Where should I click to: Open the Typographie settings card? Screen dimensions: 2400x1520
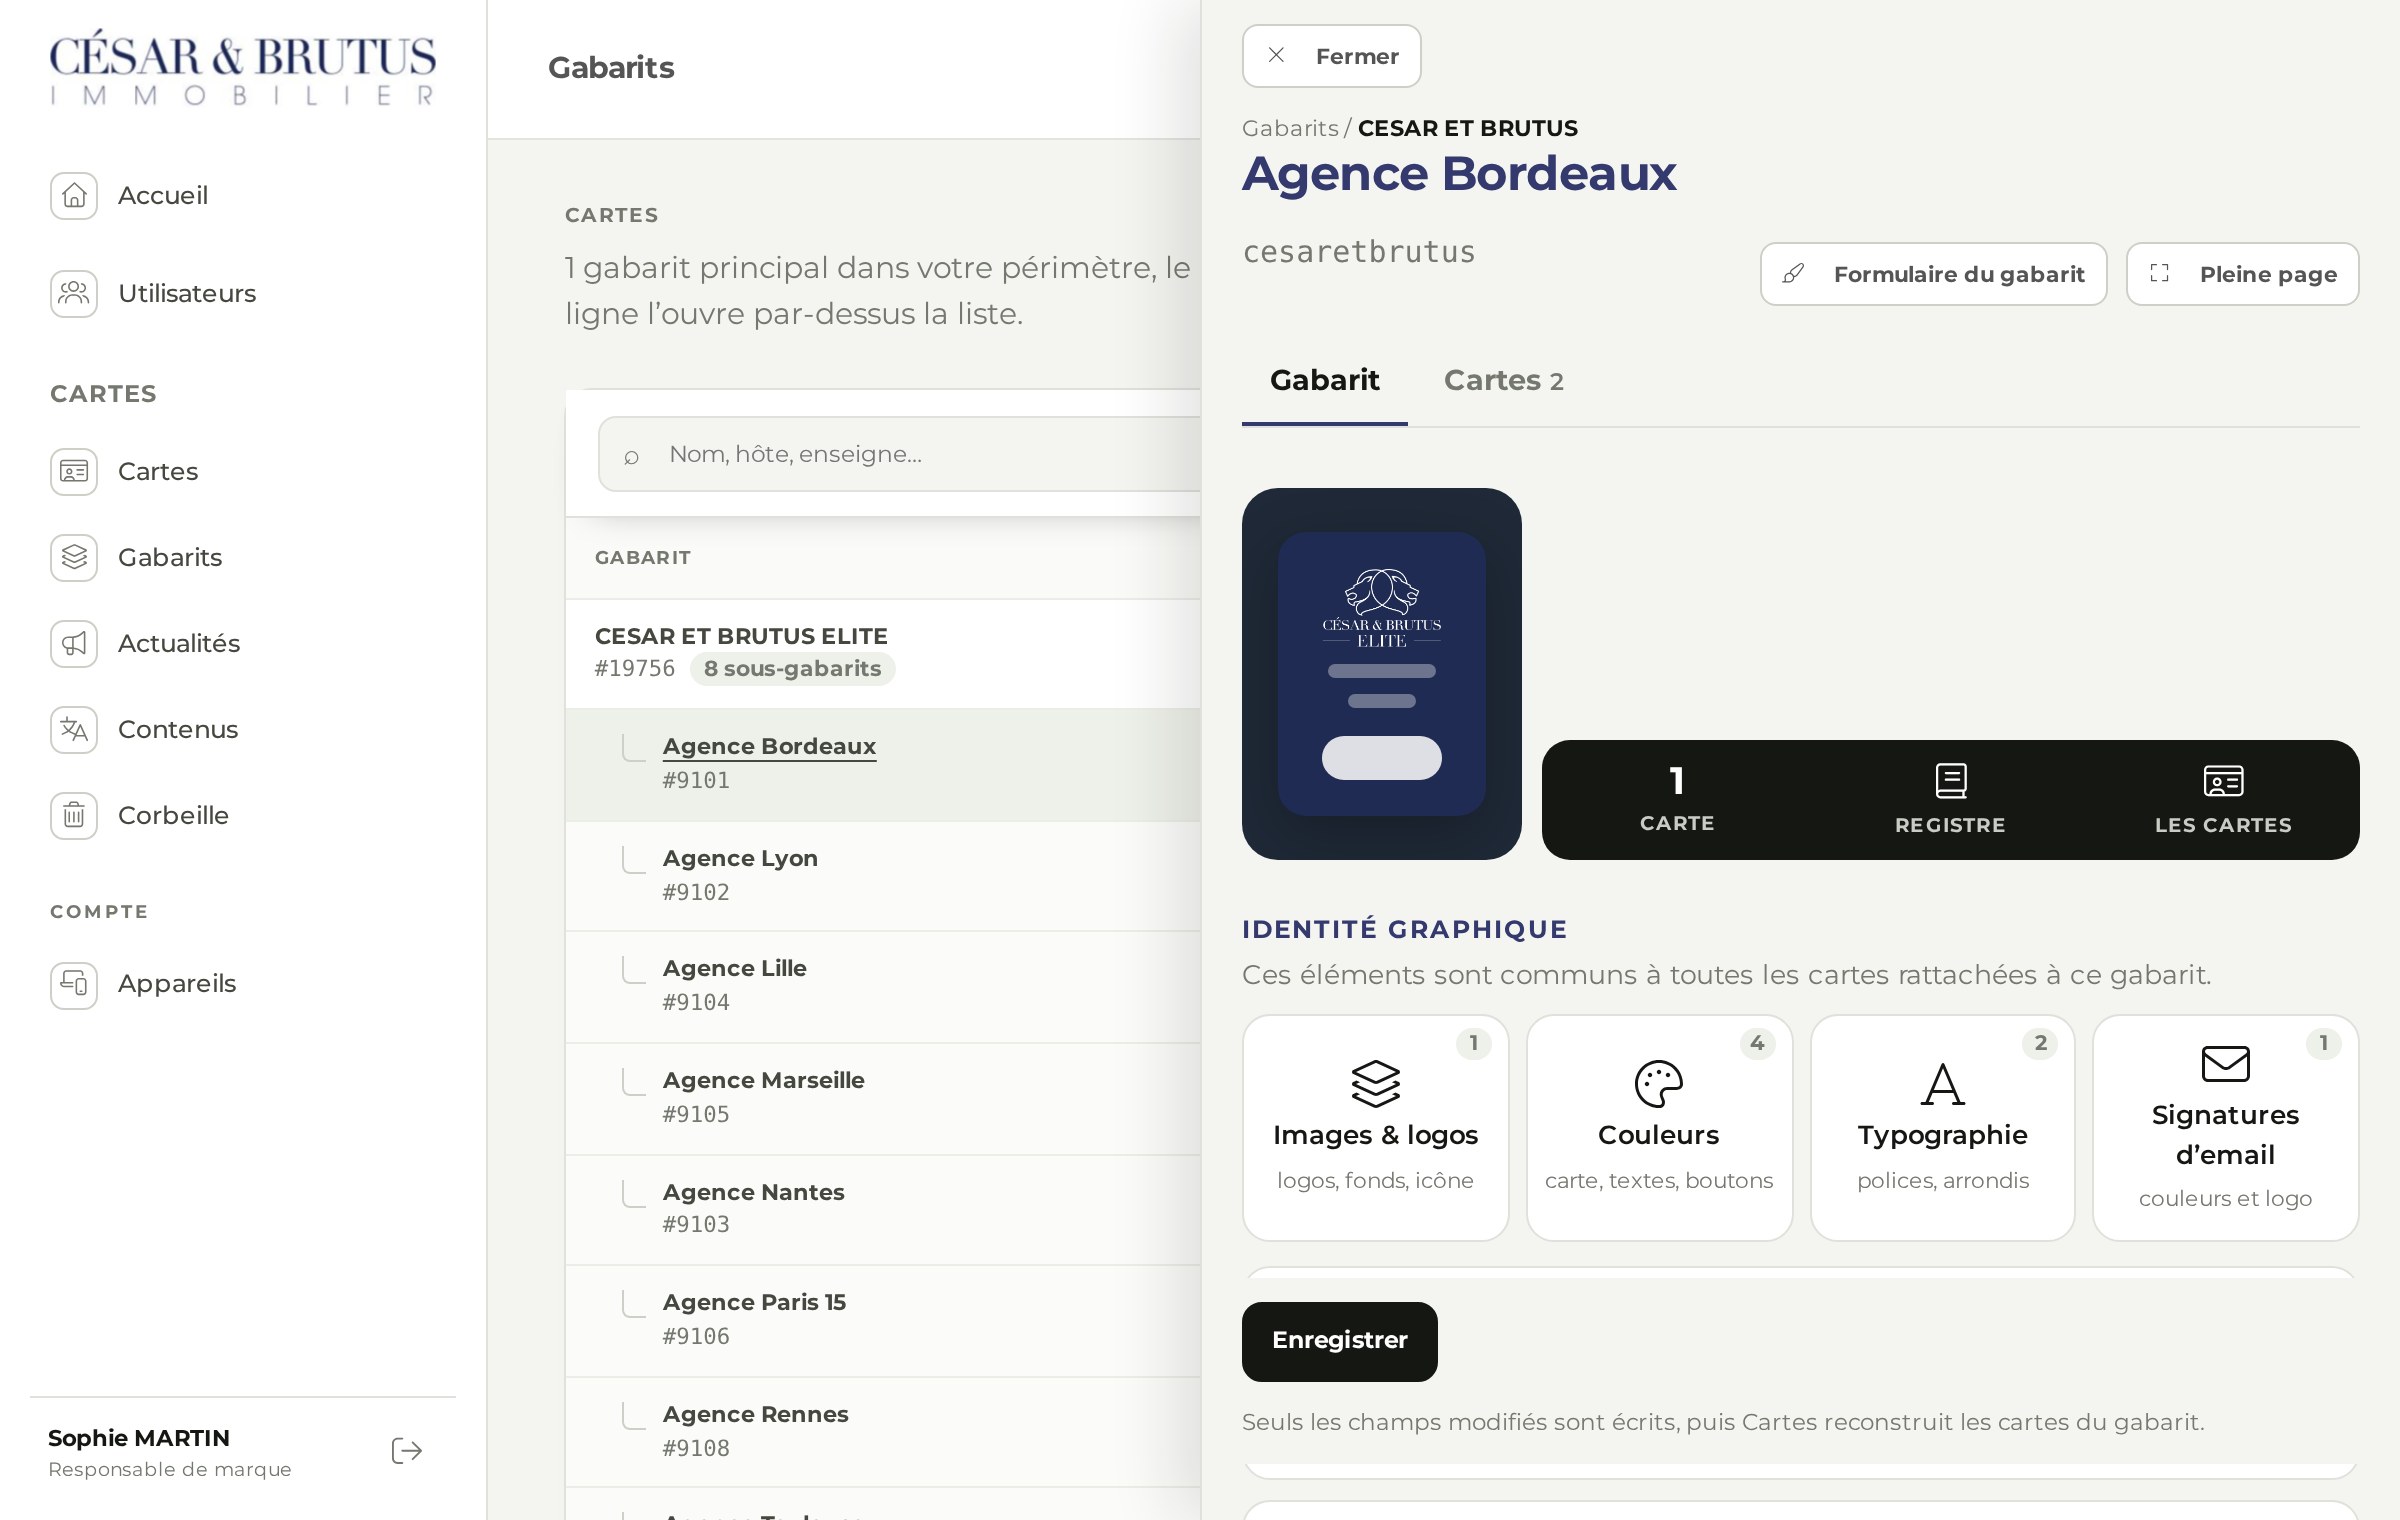1942,1128
